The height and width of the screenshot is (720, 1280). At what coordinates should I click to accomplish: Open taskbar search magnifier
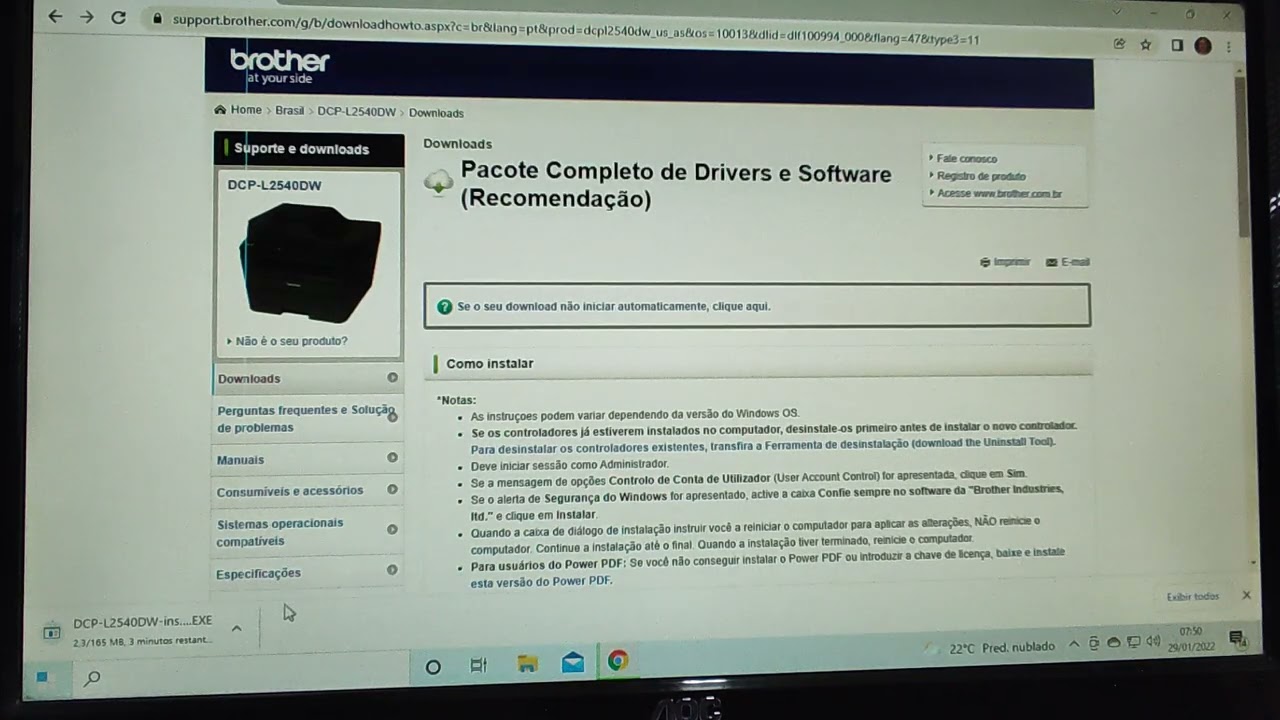92,679
